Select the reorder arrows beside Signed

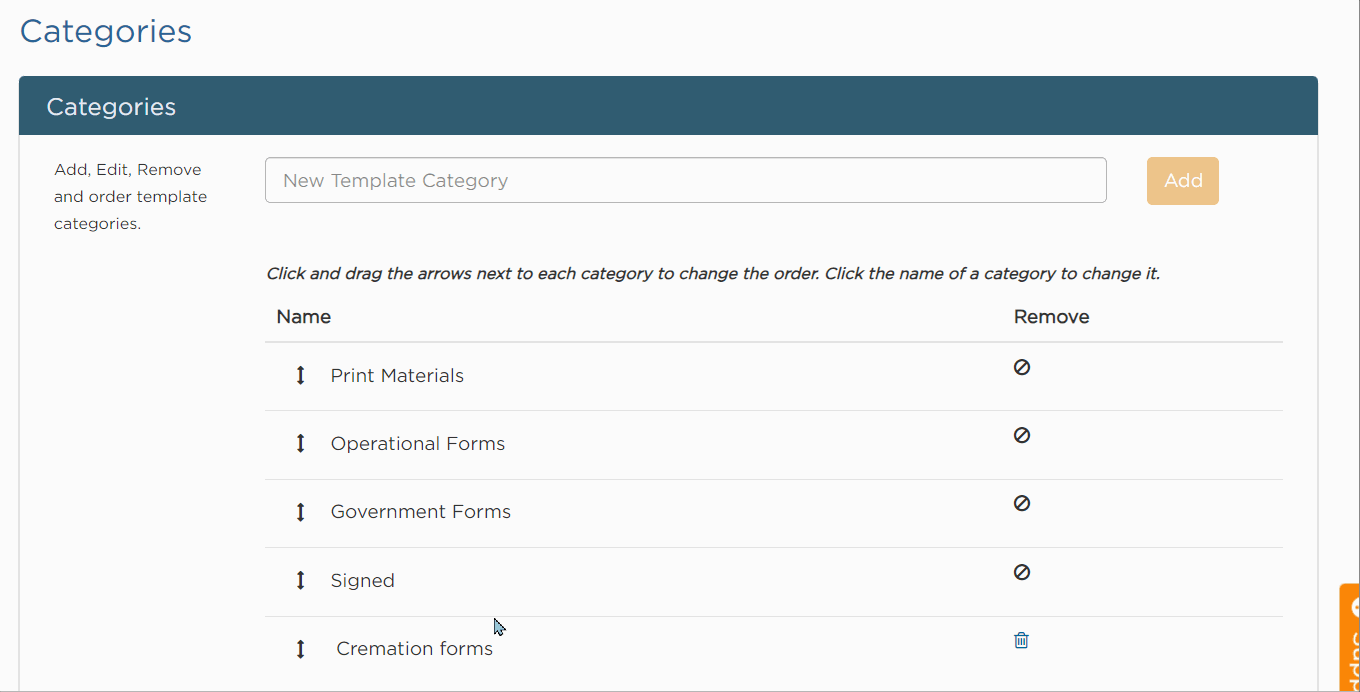[x=300, y=580]
